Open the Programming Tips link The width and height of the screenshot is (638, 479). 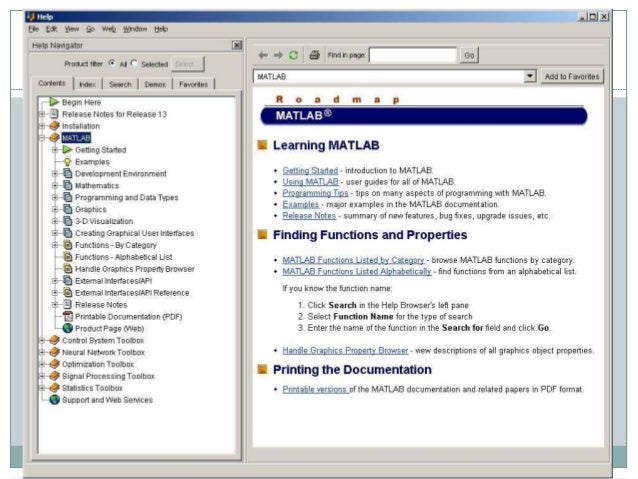point(315,193)
